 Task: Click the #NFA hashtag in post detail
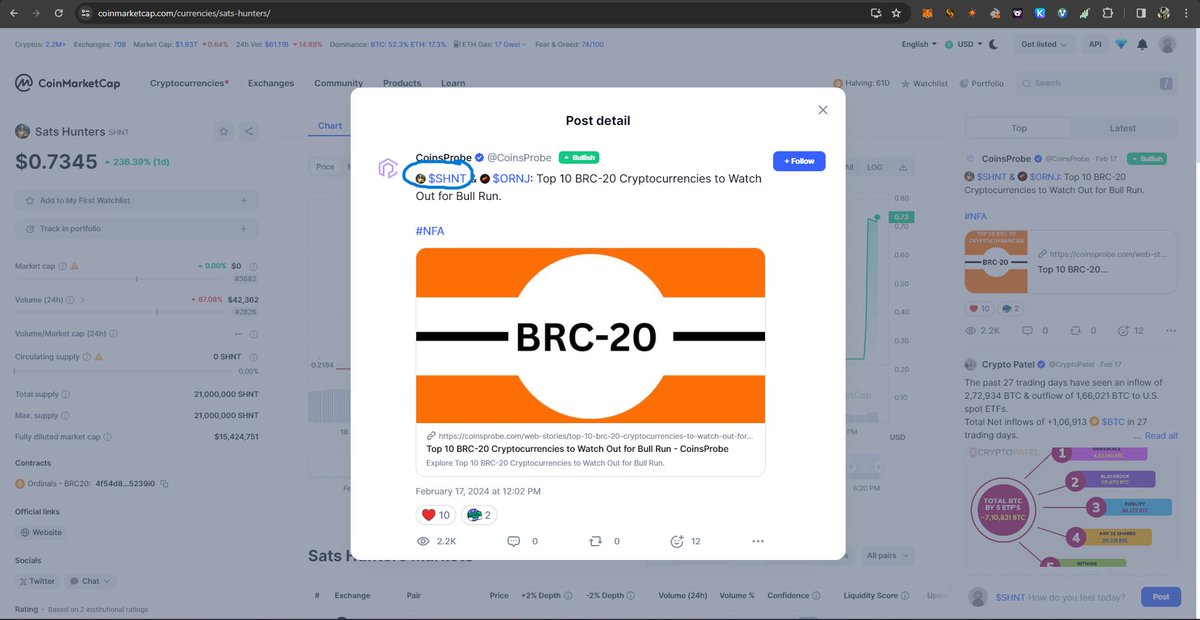pyautogui.click(x=430, y=231)
